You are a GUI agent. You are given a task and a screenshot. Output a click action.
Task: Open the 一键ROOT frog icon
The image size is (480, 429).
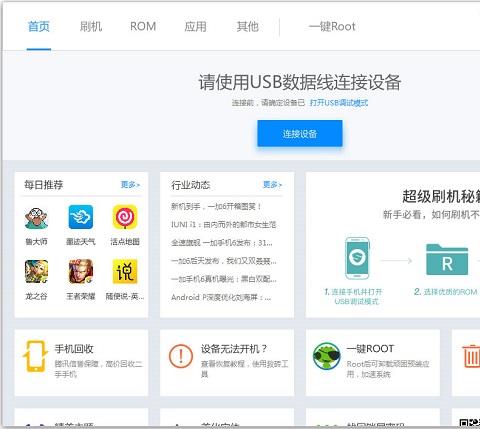pos(326,356)
